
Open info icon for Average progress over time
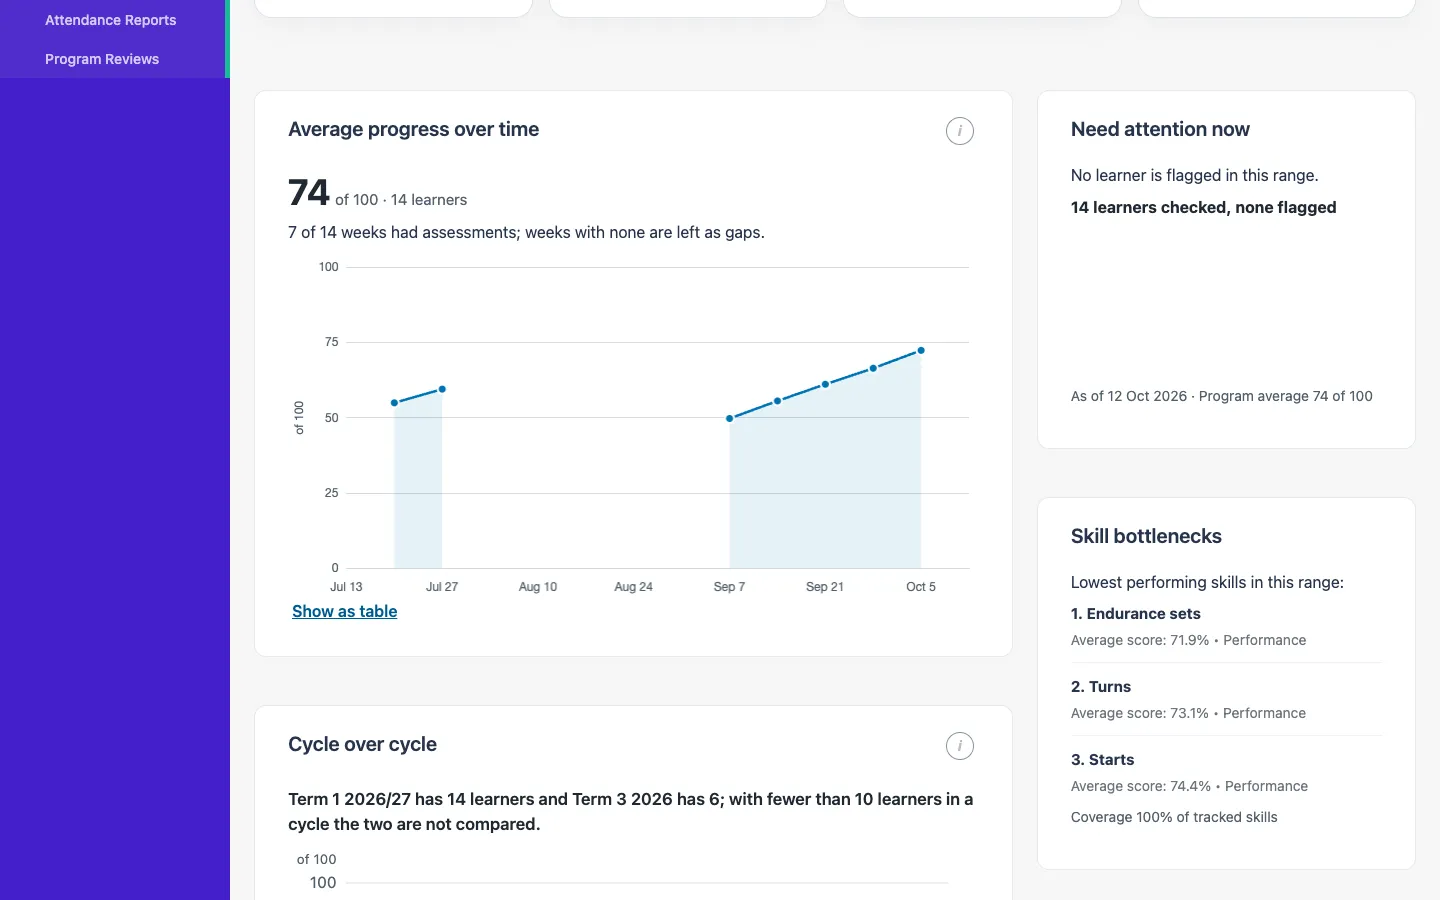point(960,131)
